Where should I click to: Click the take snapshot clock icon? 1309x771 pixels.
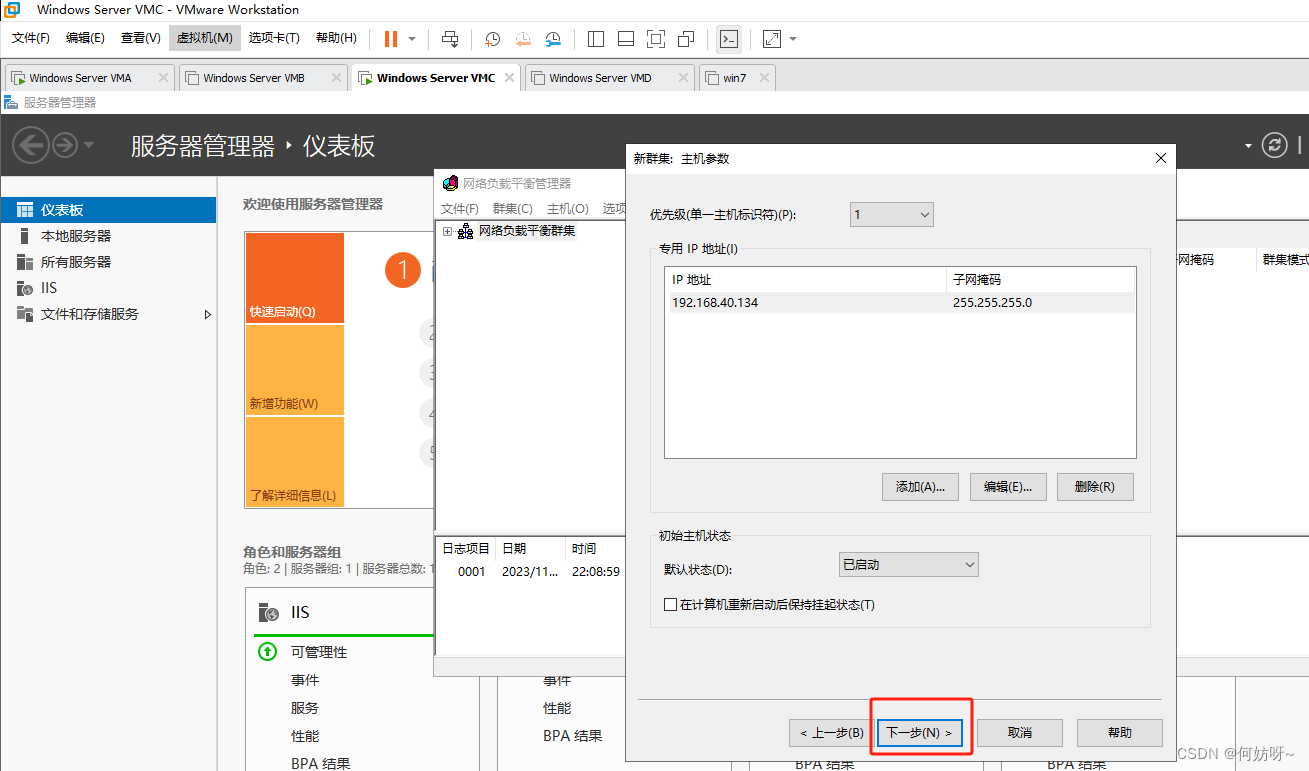(x=492, y=39)
